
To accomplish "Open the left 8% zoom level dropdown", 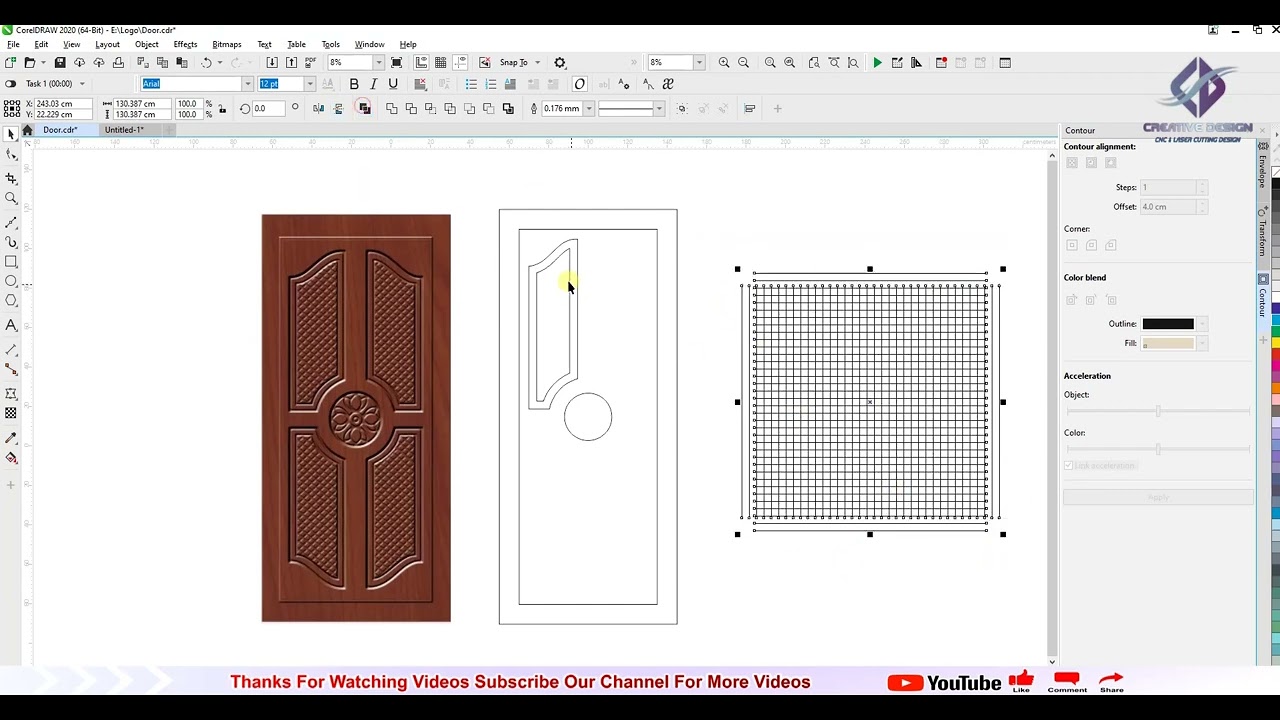I will 378,63.
